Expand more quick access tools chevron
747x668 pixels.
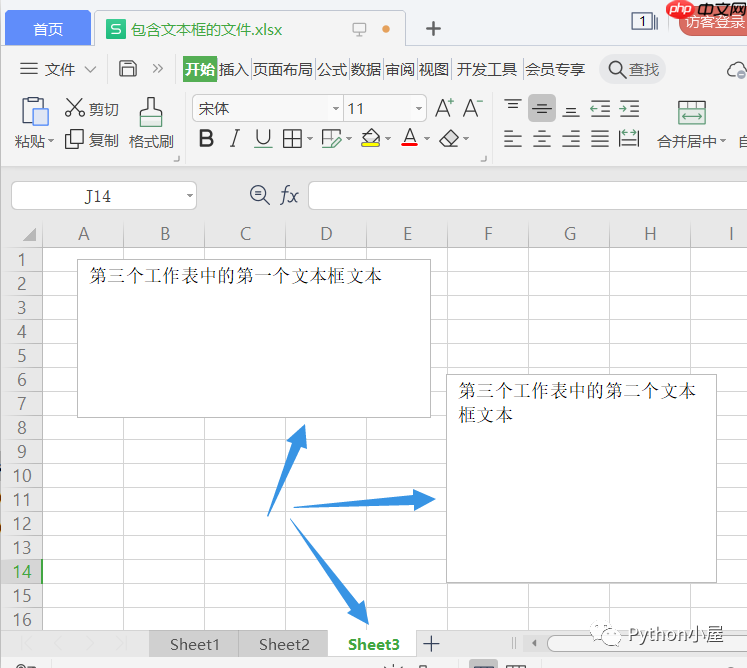tap(158, 69)
